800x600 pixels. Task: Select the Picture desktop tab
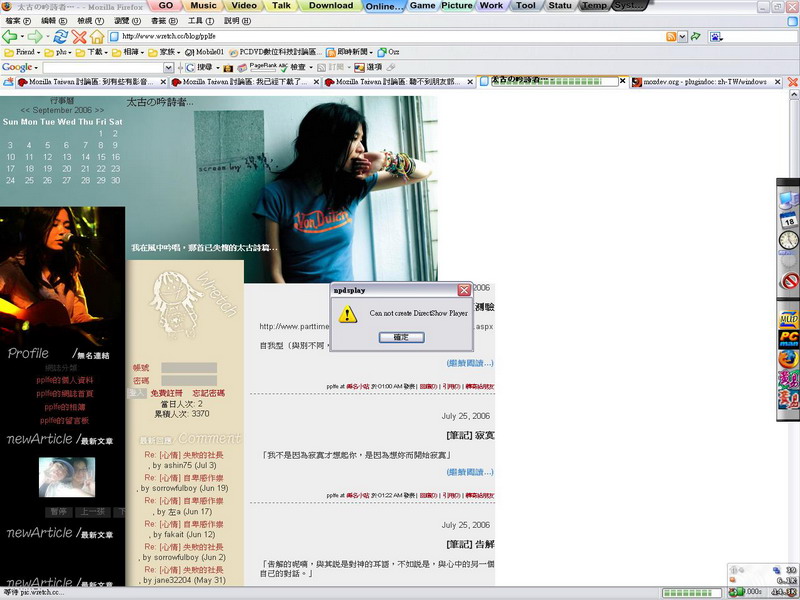point(457,6)
